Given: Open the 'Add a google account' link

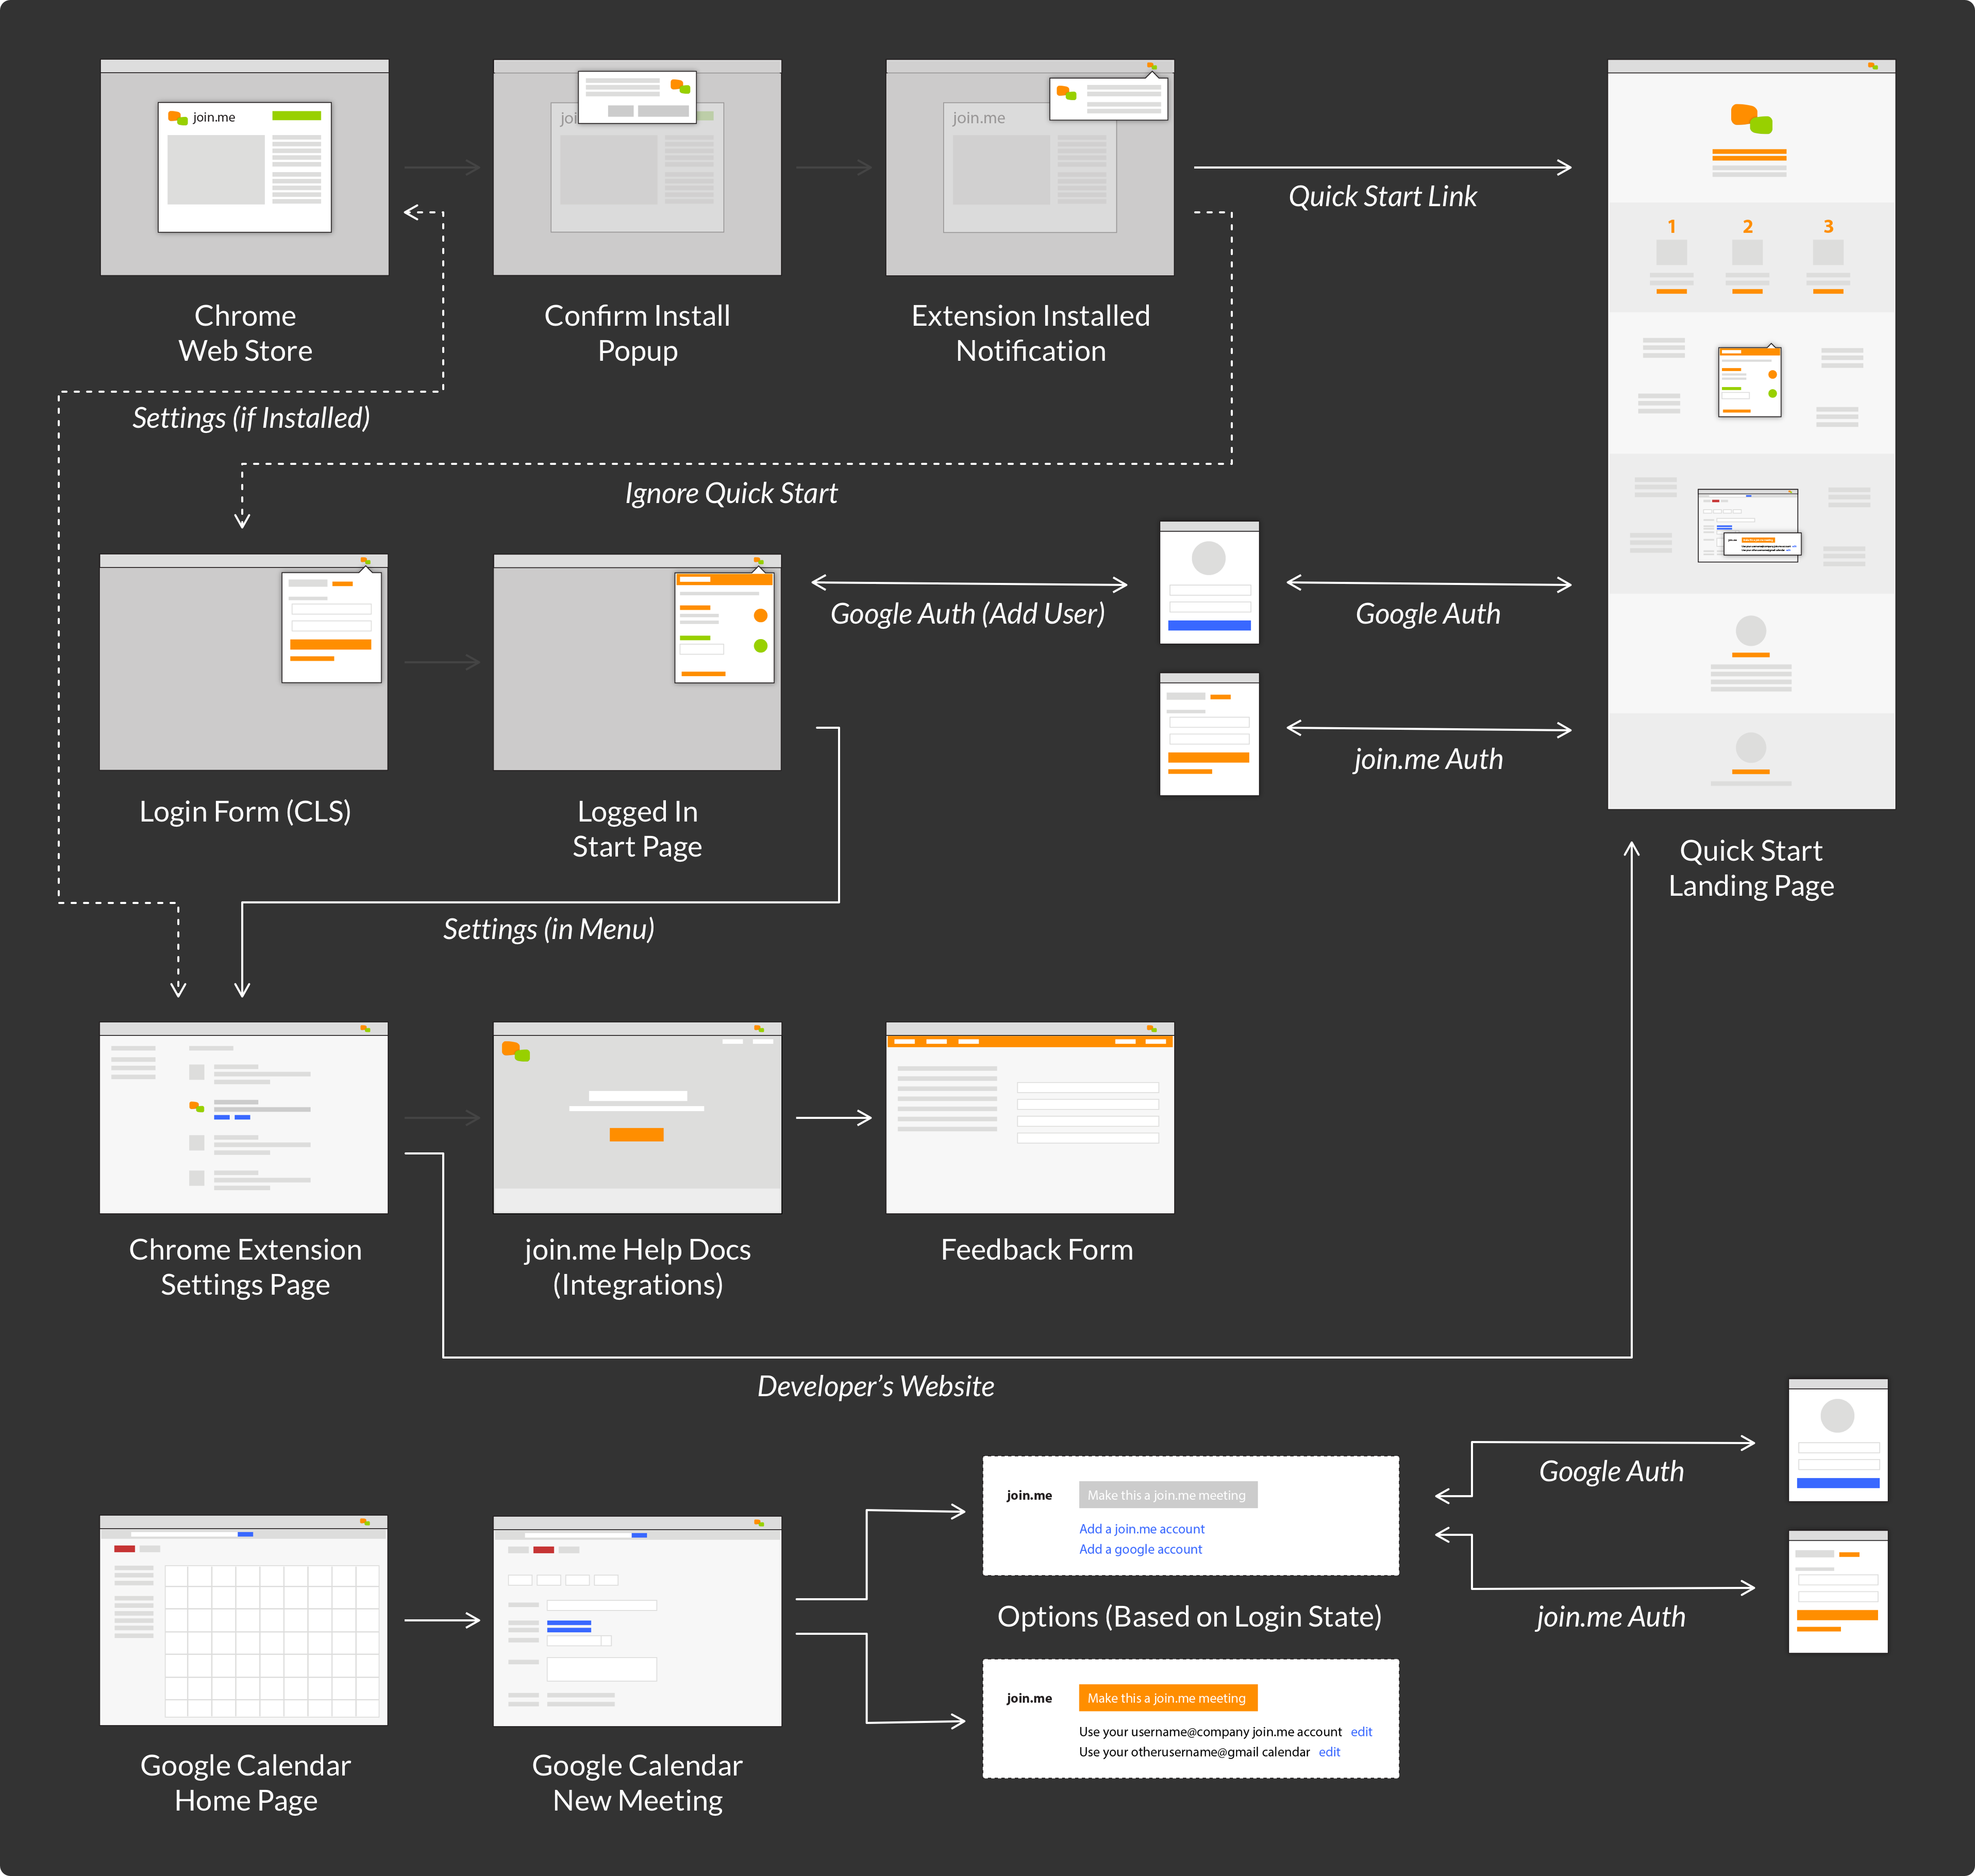Looking at the screenshot, I should click(1140, 1549).
